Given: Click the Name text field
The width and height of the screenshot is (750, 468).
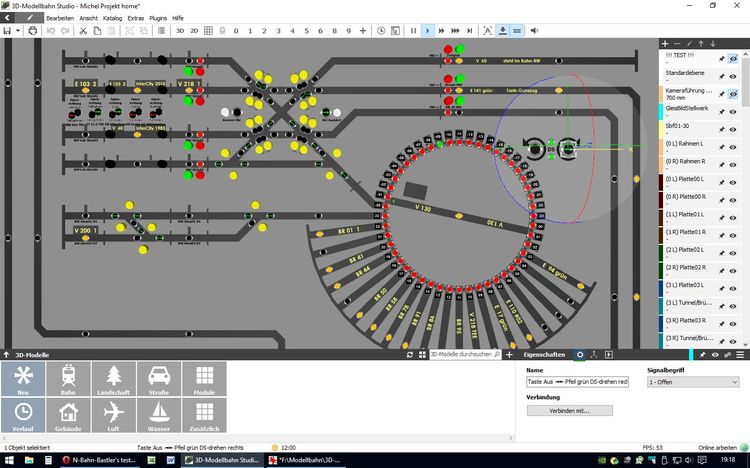Looking at the screenshot, I should click(x=578, y=382).
